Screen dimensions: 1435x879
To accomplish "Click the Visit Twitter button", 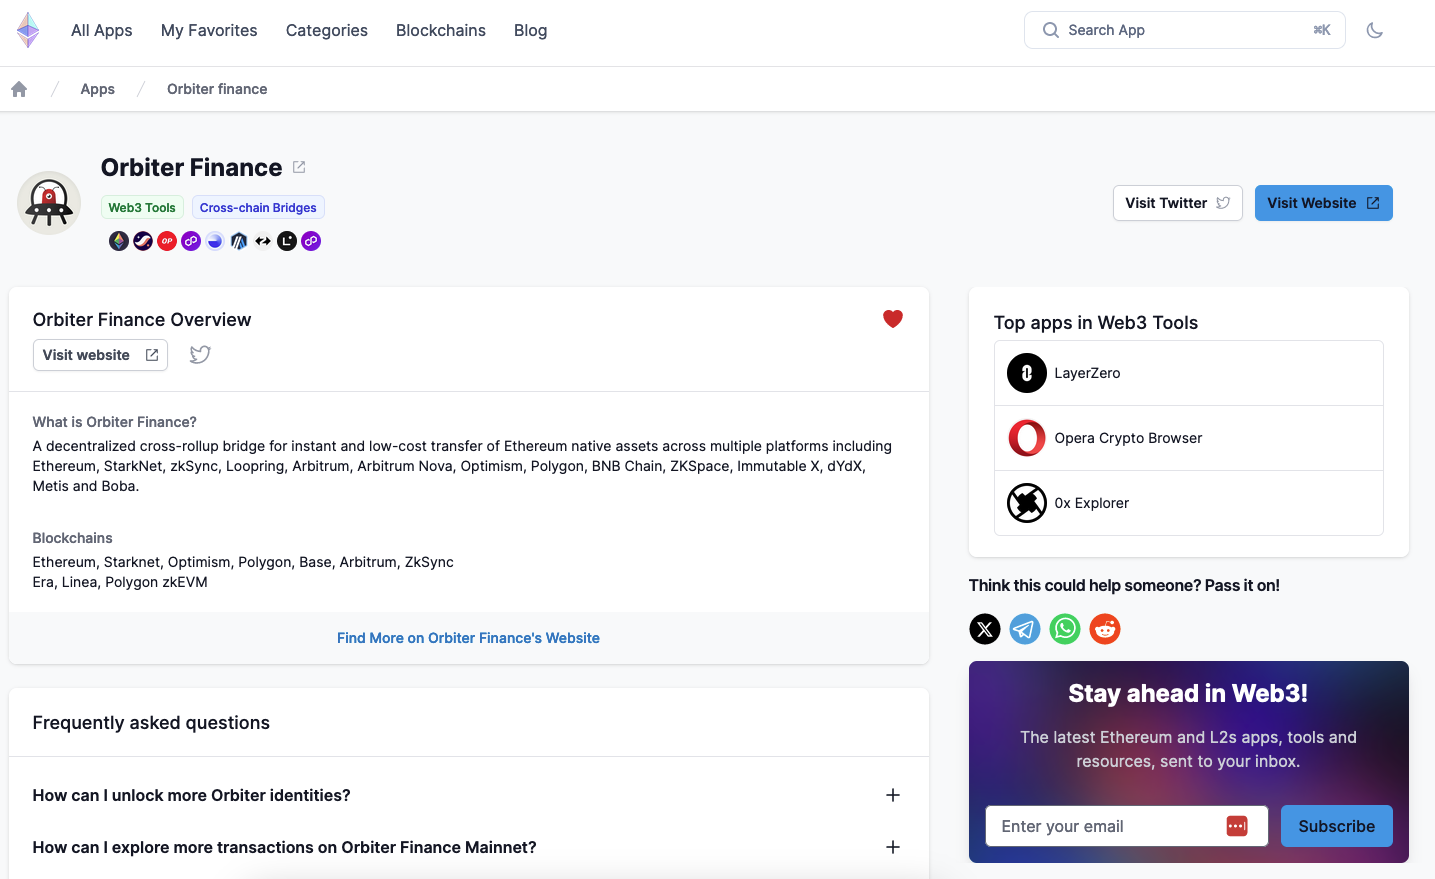I will [x=1178, y=203].
